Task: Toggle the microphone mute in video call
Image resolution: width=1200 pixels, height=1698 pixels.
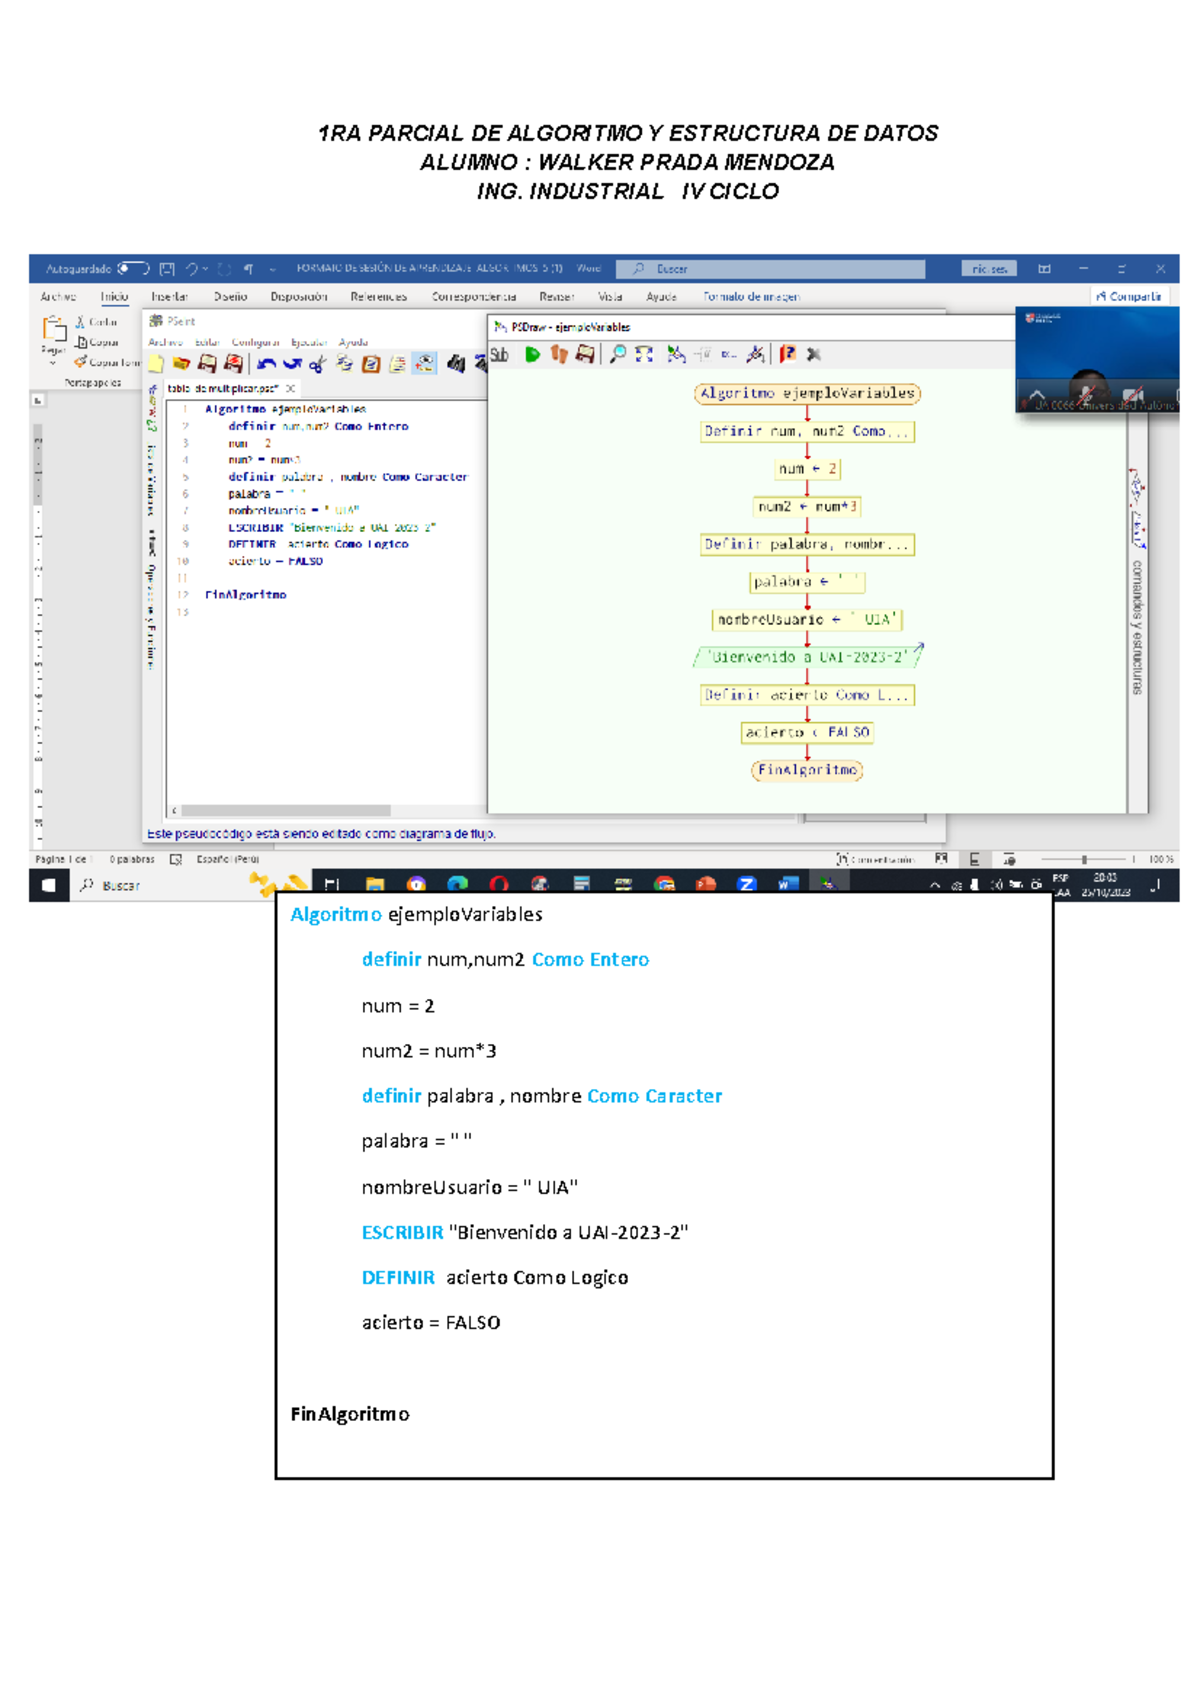Action: coord(1084,395)
